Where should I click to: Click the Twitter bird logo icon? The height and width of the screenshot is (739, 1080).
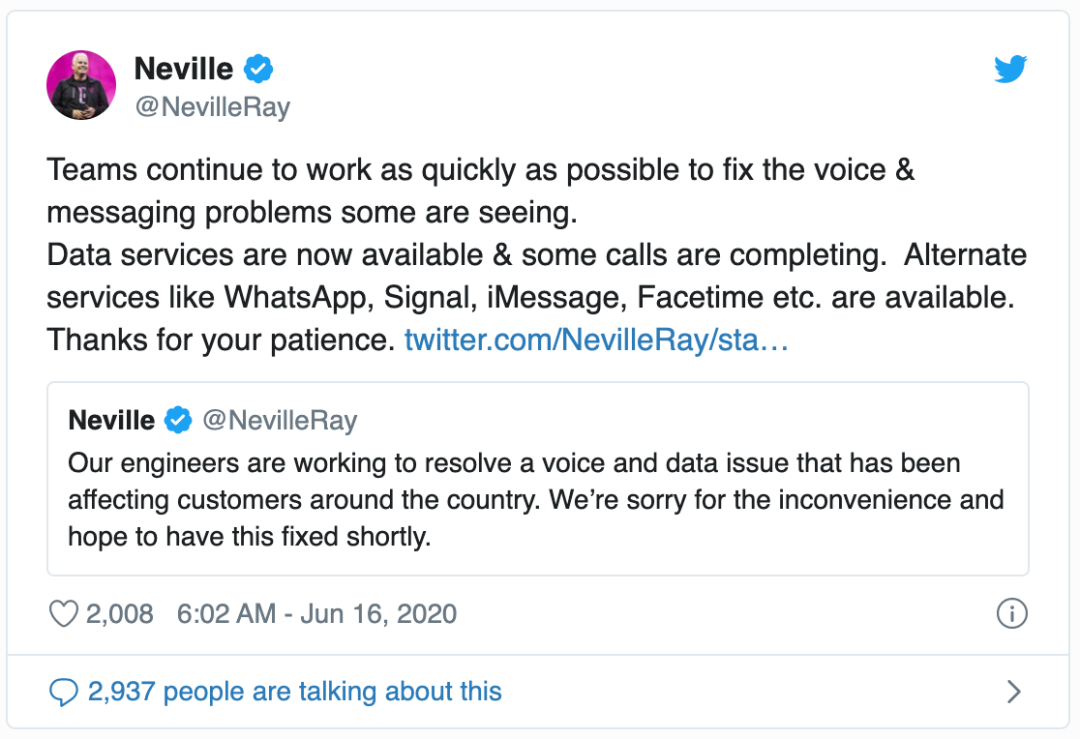click(1010, 69)
